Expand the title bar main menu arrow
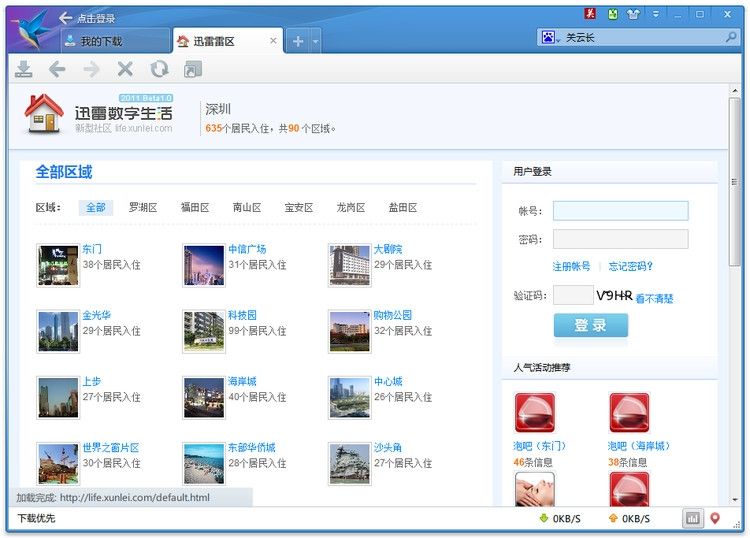The image size is (750, 538). tap(657, 14)
